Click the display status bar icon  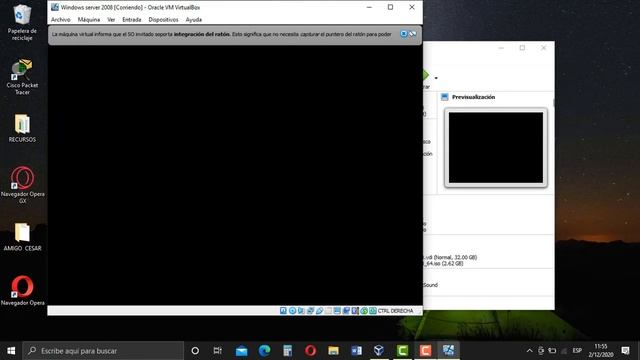click(337, 311)
